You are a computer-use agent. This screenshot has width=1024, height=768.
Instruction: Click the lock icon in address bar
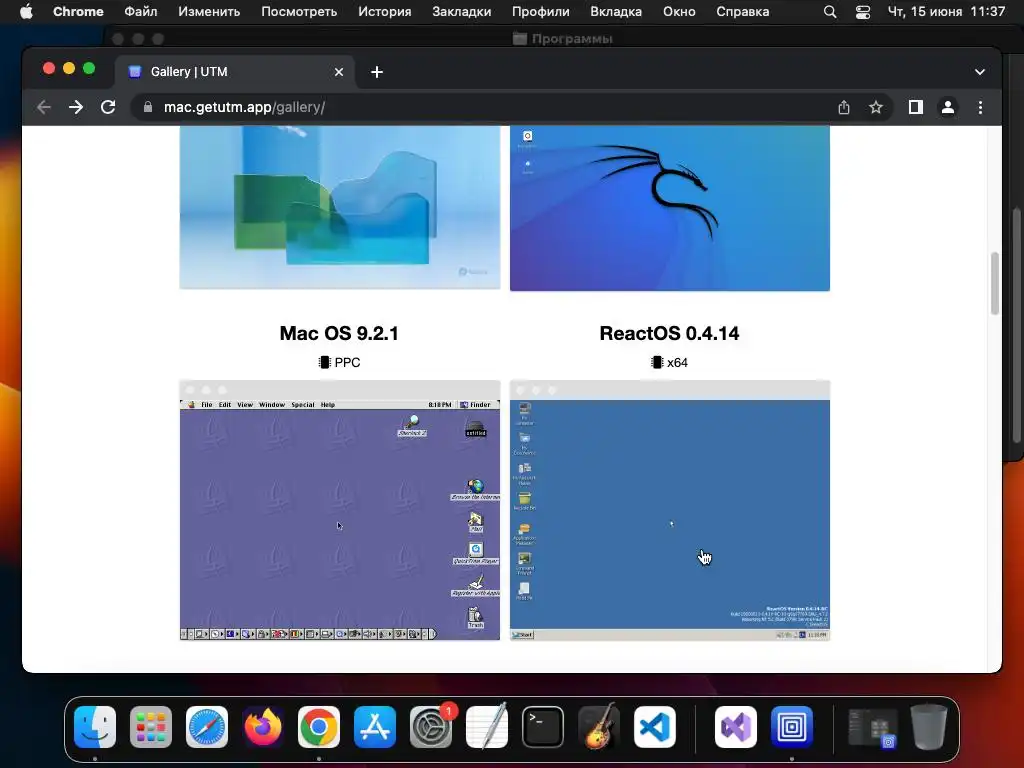(x=148, y=107)
